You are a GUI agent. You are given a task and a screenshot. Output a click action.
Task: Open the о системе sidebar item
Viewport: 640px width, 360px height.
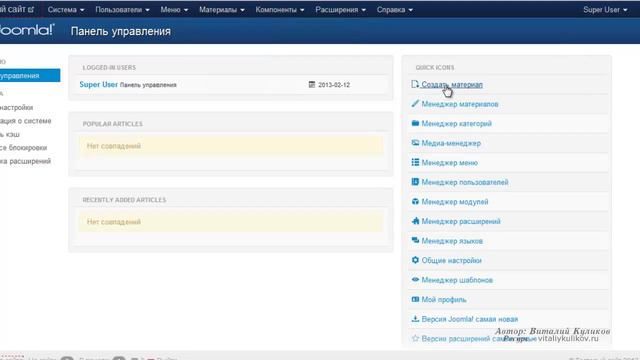pos(26,121)
